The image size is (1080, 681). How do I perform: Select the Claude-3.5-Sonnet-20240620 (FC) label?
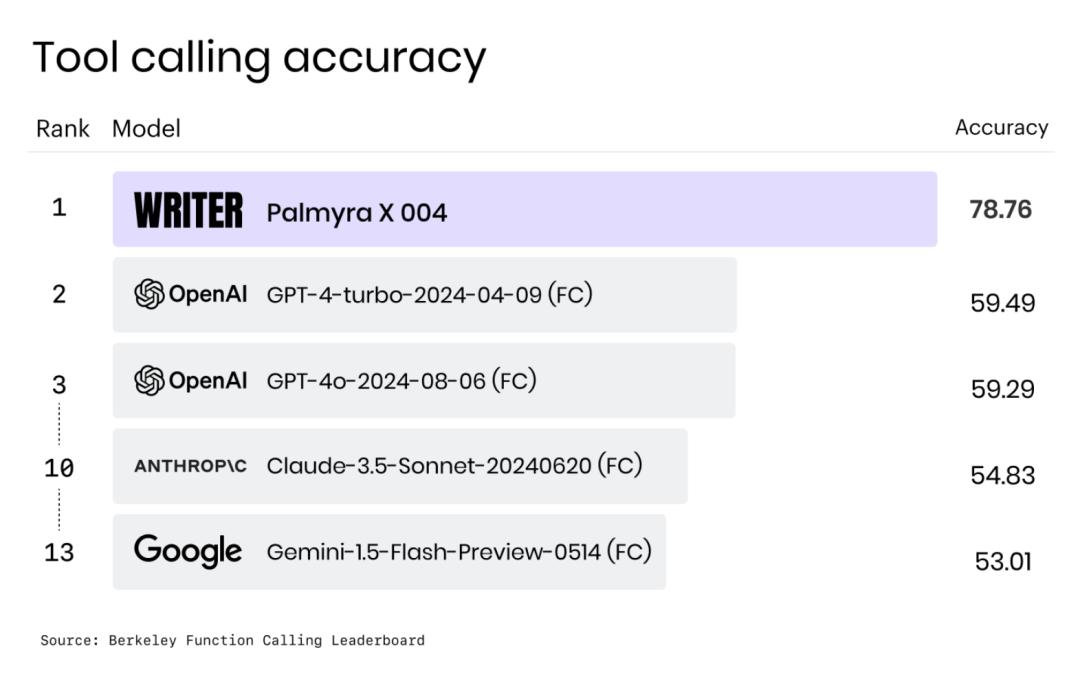coord(454,466)
